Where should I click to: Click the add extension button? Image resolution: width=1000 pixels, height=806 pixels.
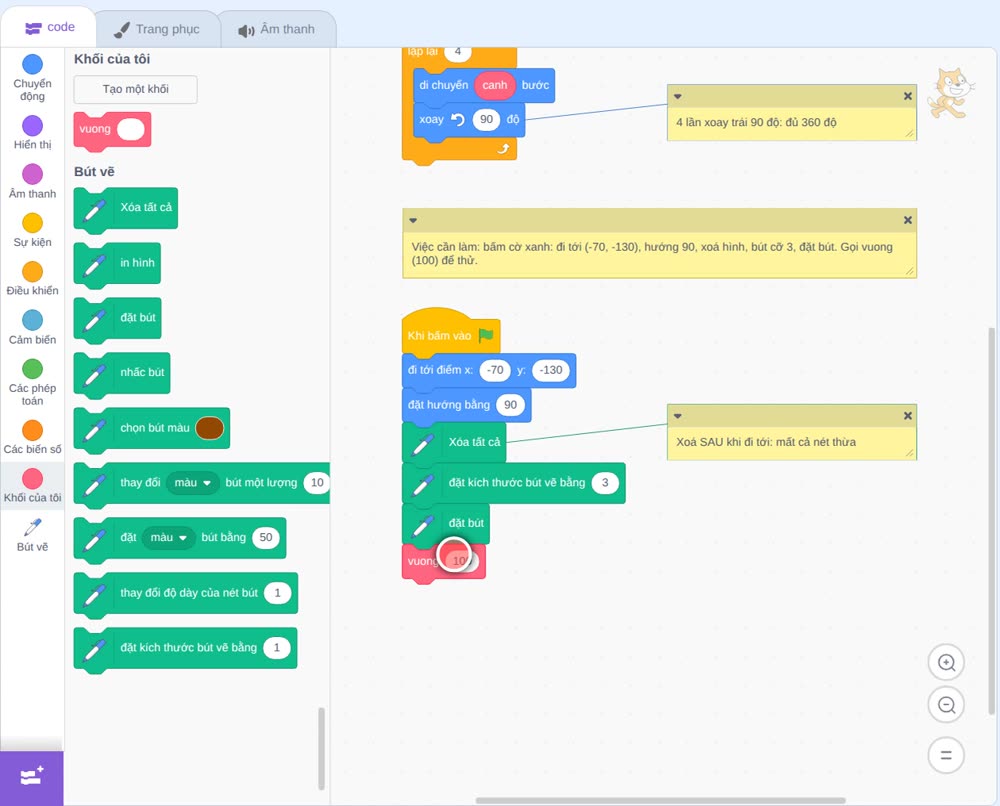point(32,777)
